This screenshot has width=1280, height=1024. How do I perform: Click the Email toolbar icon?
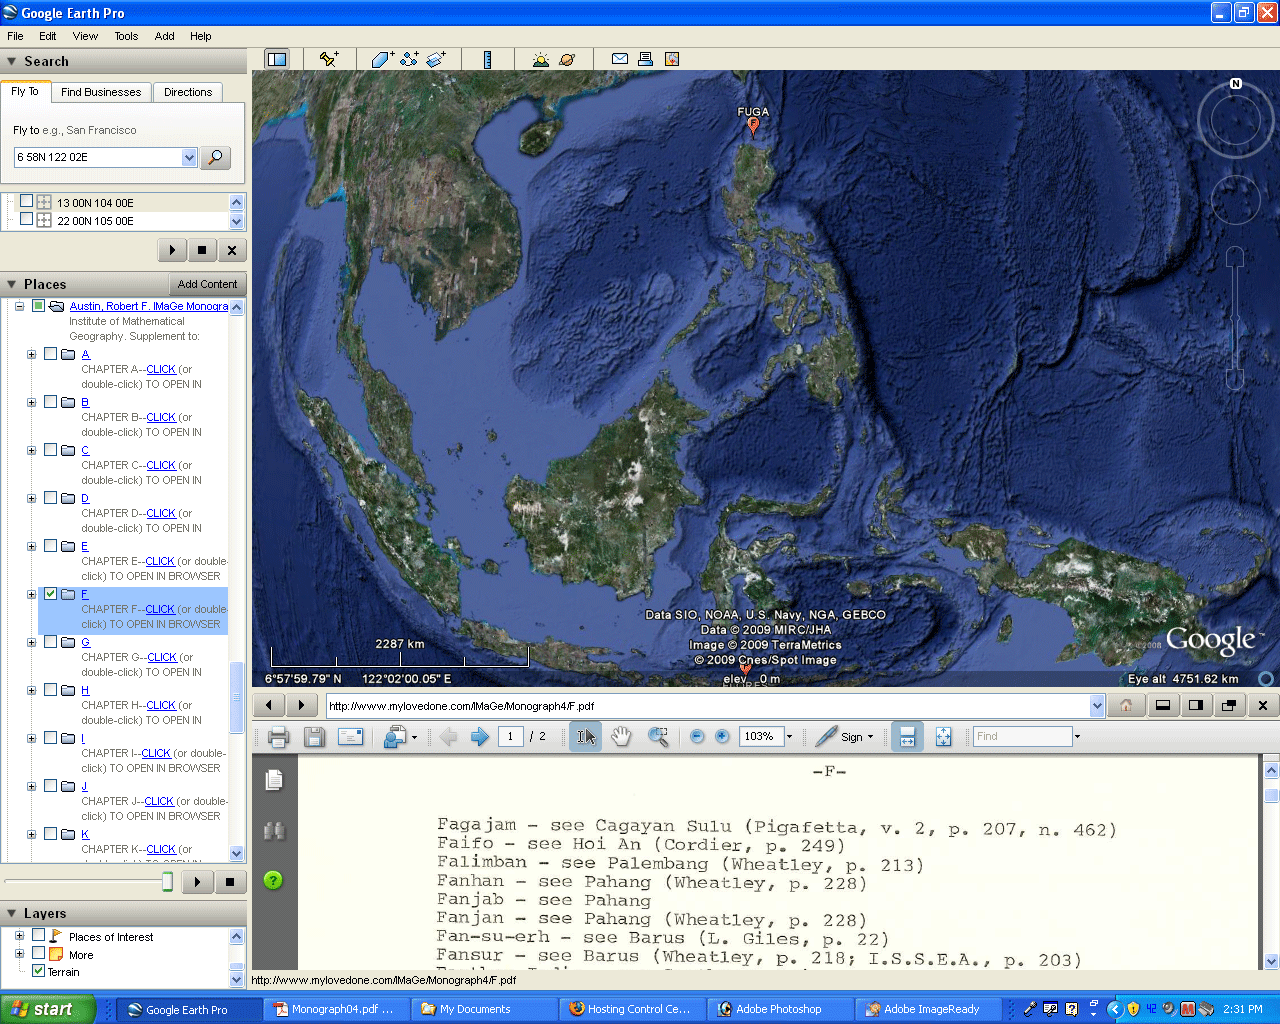click(x=620, y=59)
